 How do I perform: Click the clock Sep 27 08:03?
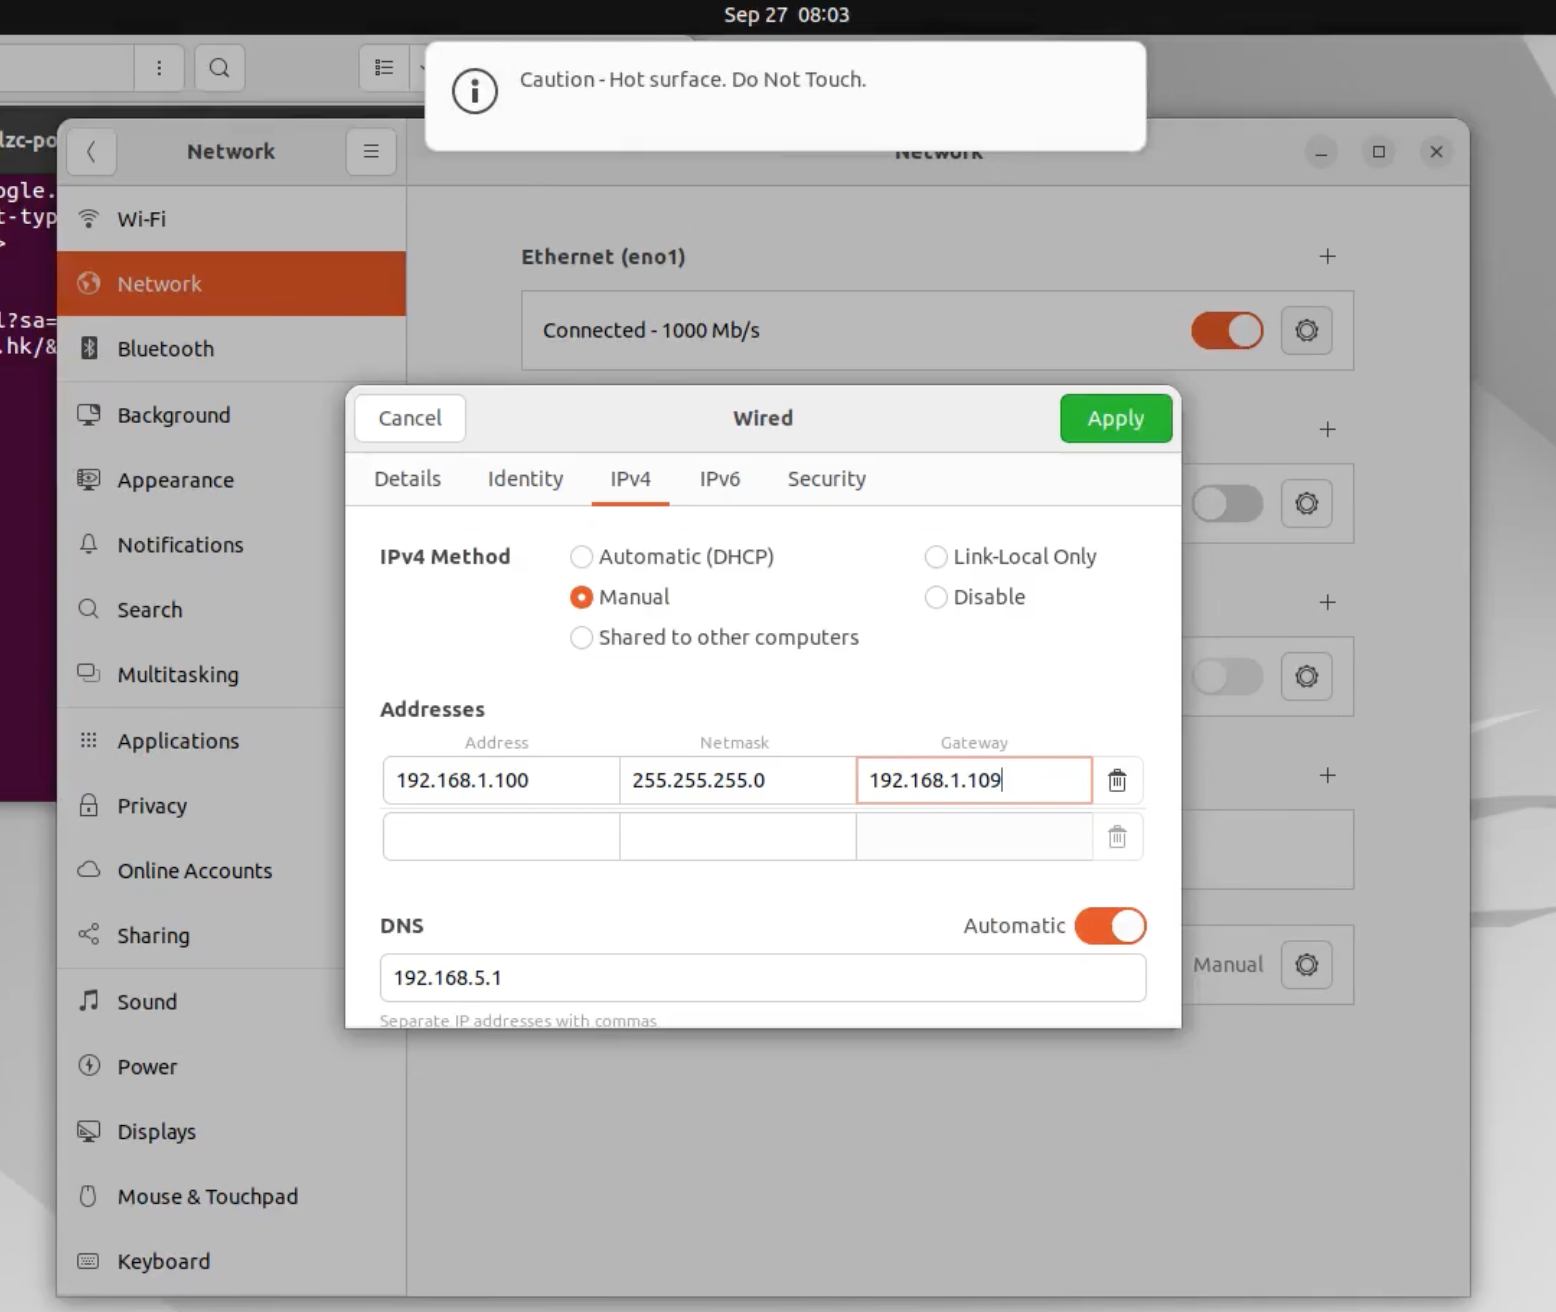click(787, 15)
